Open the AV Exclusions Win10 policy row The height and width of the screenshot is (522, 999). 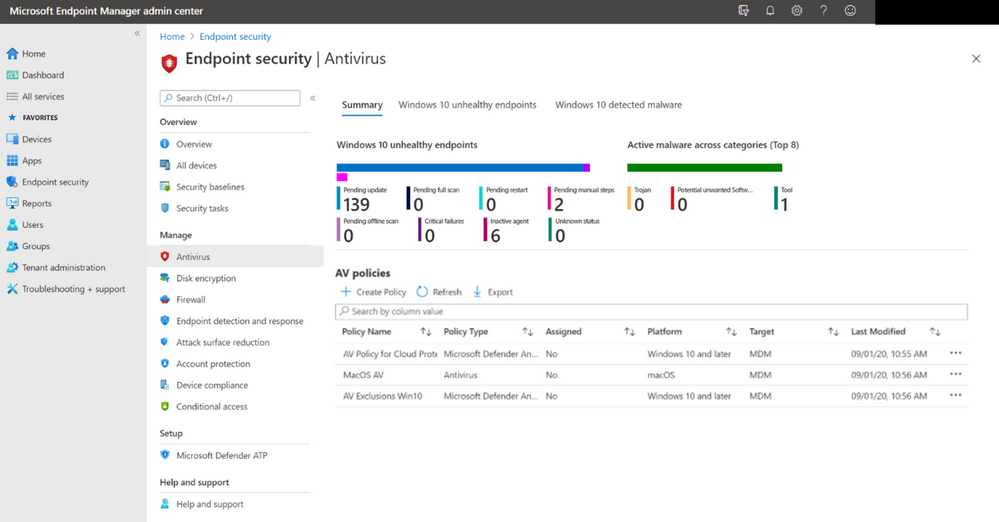click(x=651, y=396)
